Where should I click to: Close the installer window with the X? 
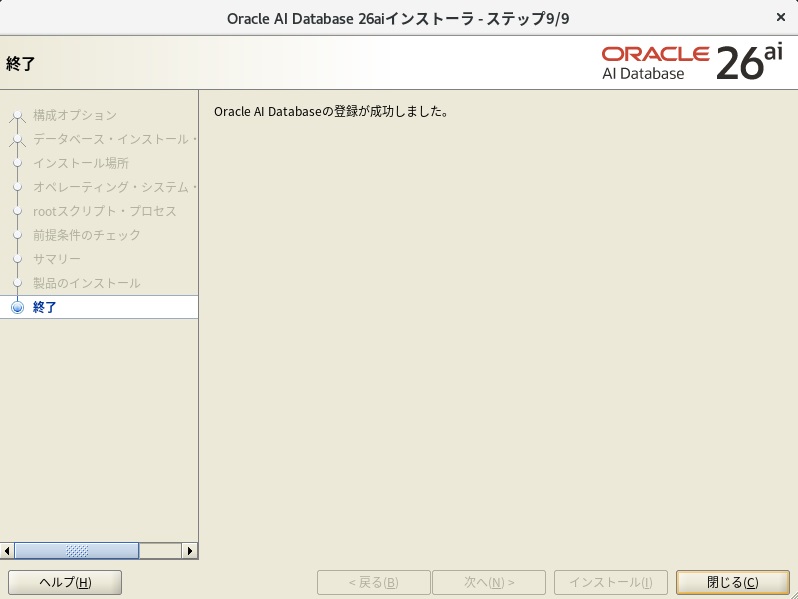[781, 18]
